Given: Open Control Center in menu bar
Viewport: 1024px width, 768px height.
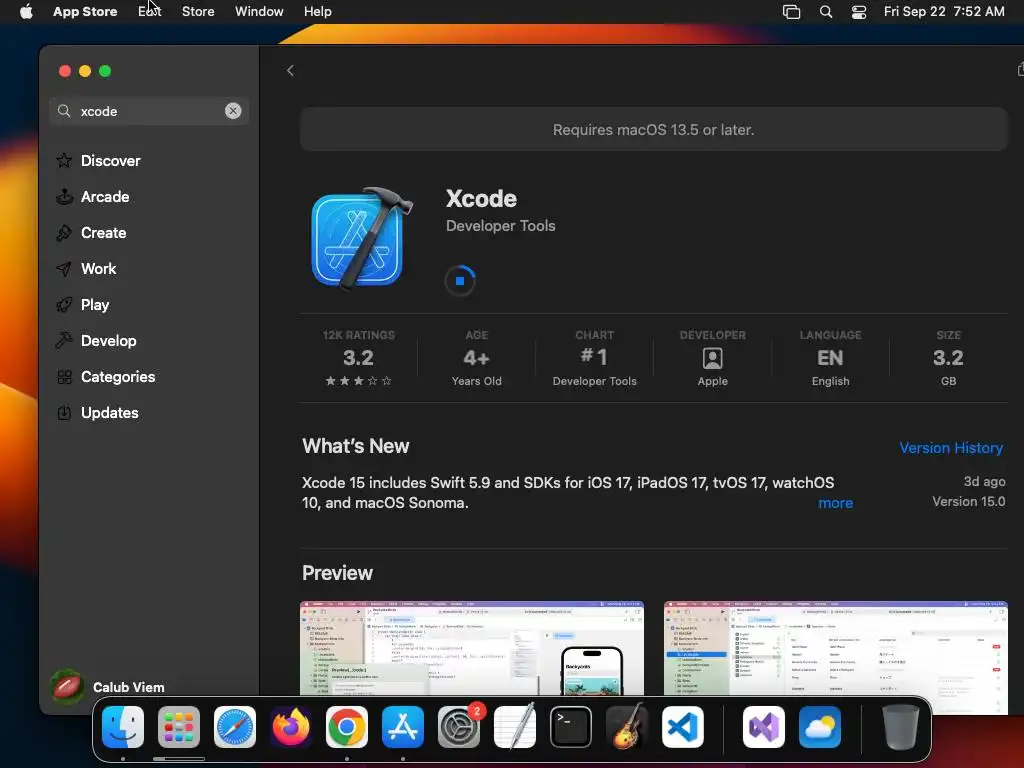Looking at the screenshot, I should [859, 12].
